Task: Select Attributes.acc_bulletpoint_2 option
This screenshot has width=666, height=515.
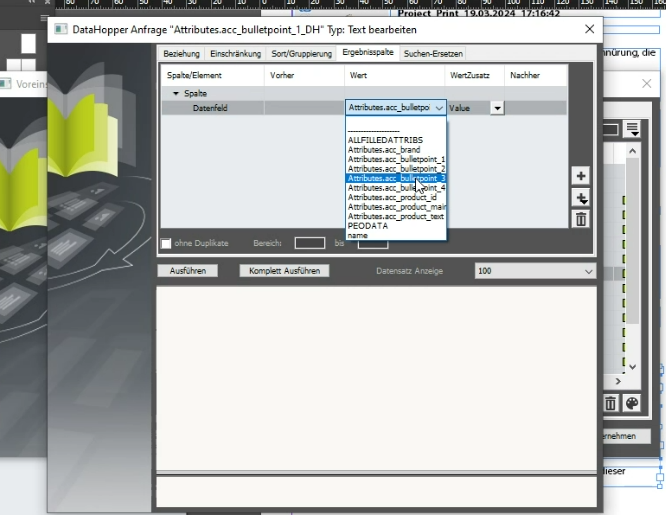Action: (x=396, y=169)
